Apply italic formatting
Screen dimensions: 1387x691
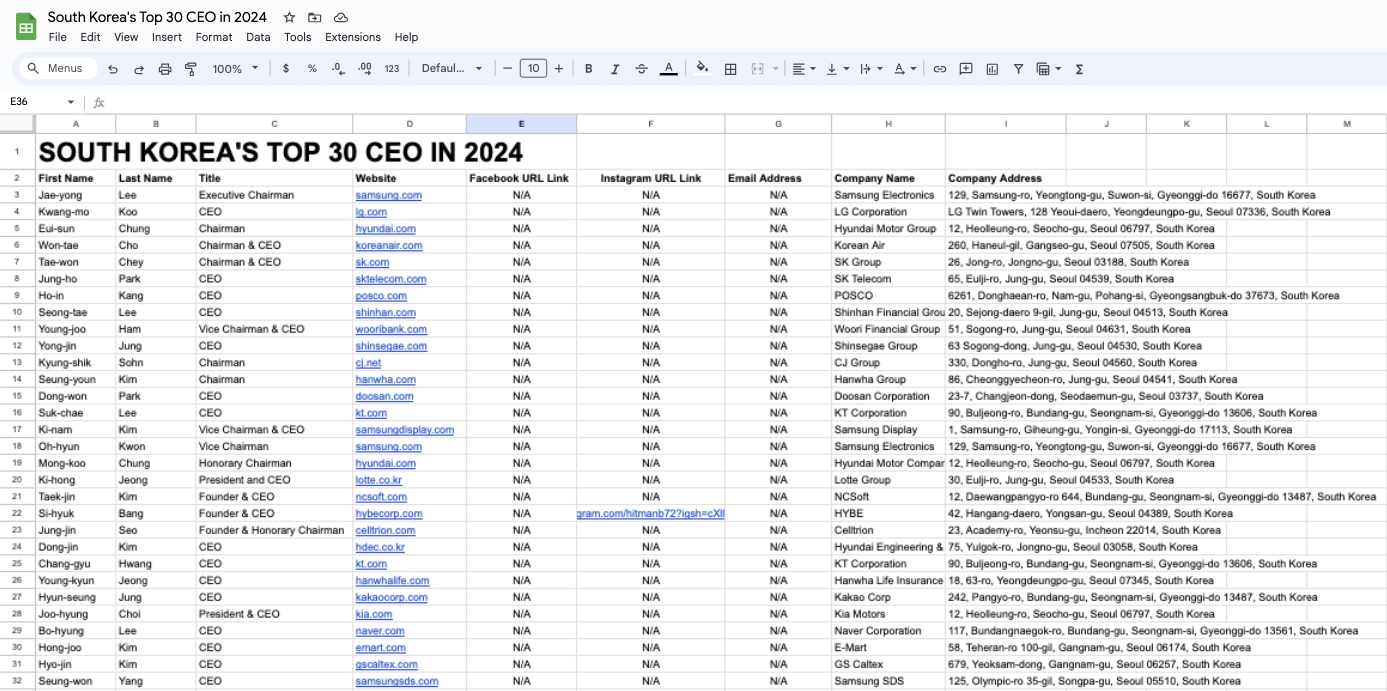615,69
